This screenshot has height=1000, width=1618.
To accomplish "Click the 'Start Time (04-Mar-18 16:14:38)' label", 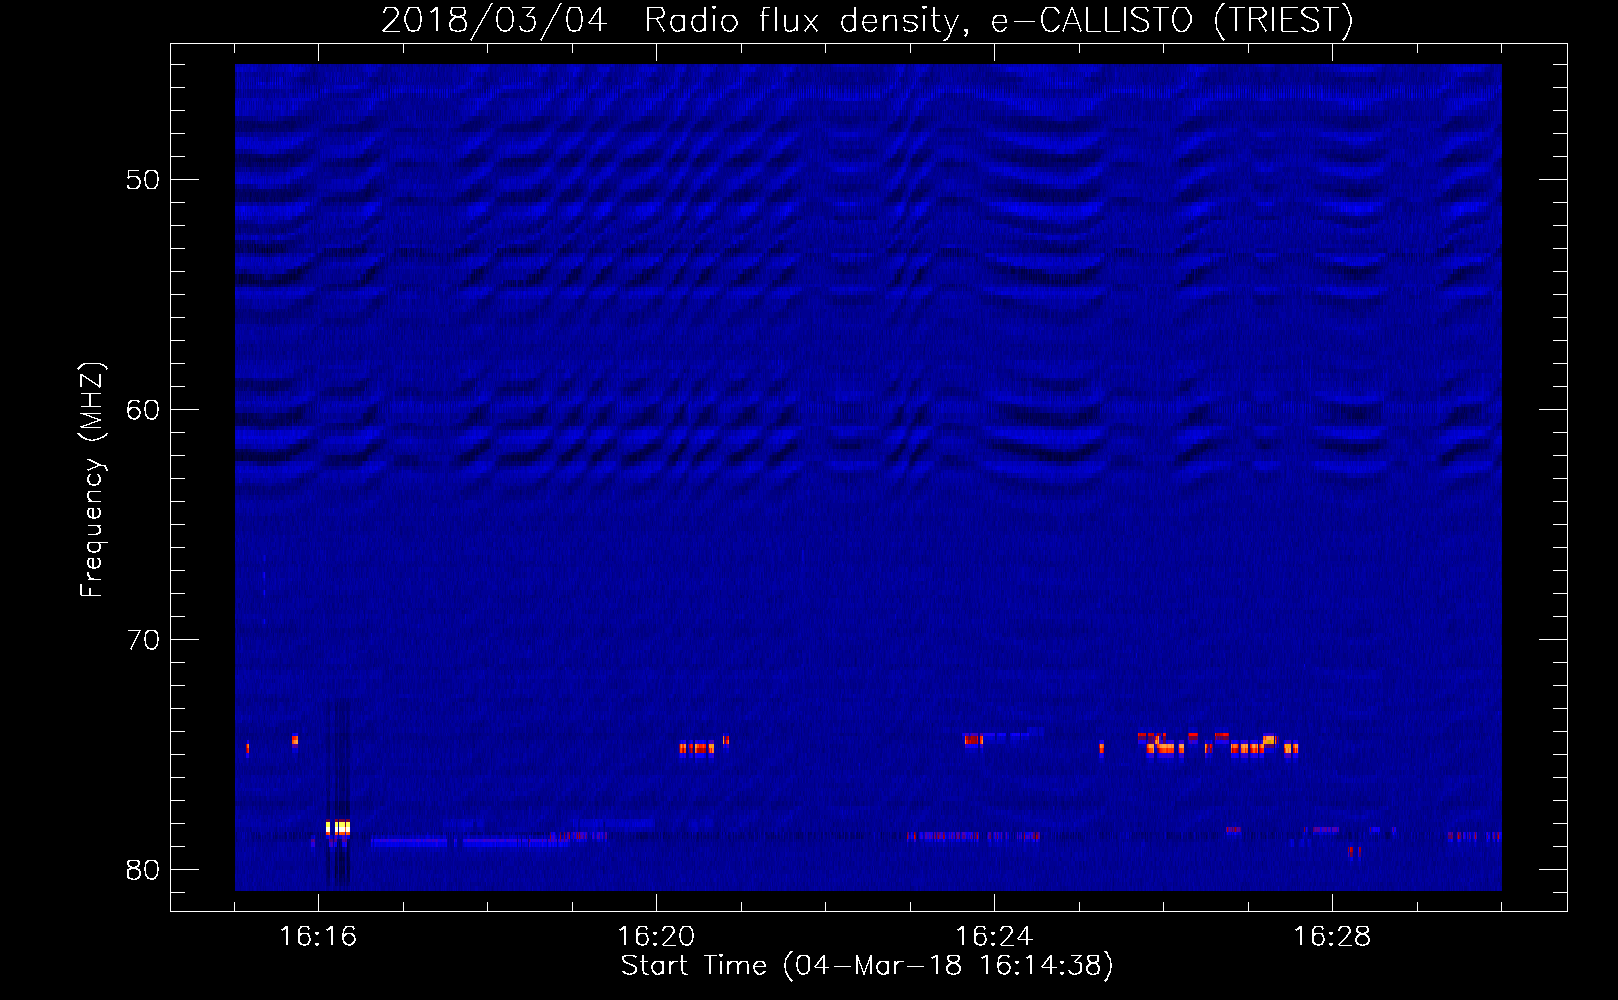I will [867, 965].
